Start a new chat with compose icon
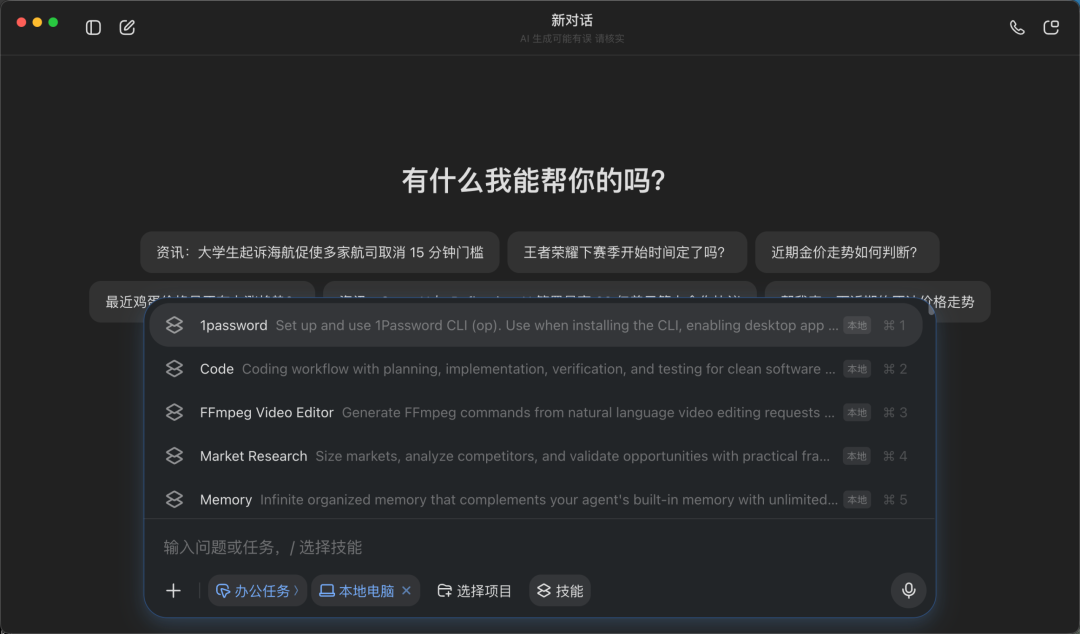This screenshot has height=634, width=1080. tap(127, 28)
